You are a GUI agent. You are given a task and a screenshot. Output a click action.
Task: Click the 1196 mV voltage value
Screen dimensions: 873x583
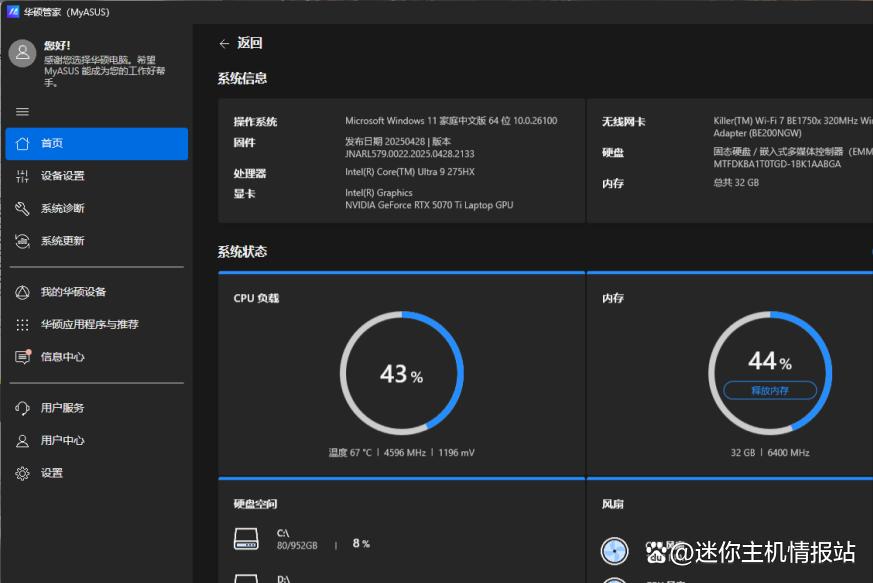point(457,453)
